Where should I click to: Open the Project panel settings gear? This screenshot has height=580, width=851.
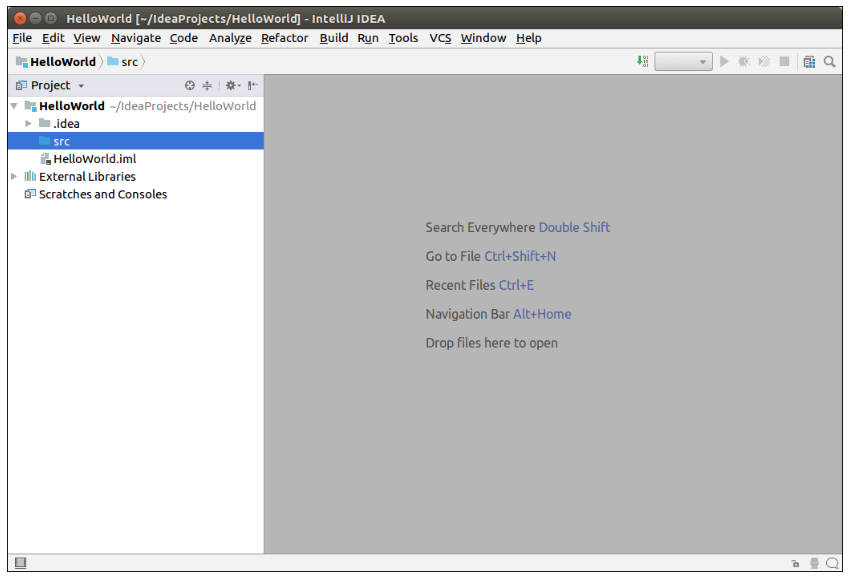click(x=233, y=85)
